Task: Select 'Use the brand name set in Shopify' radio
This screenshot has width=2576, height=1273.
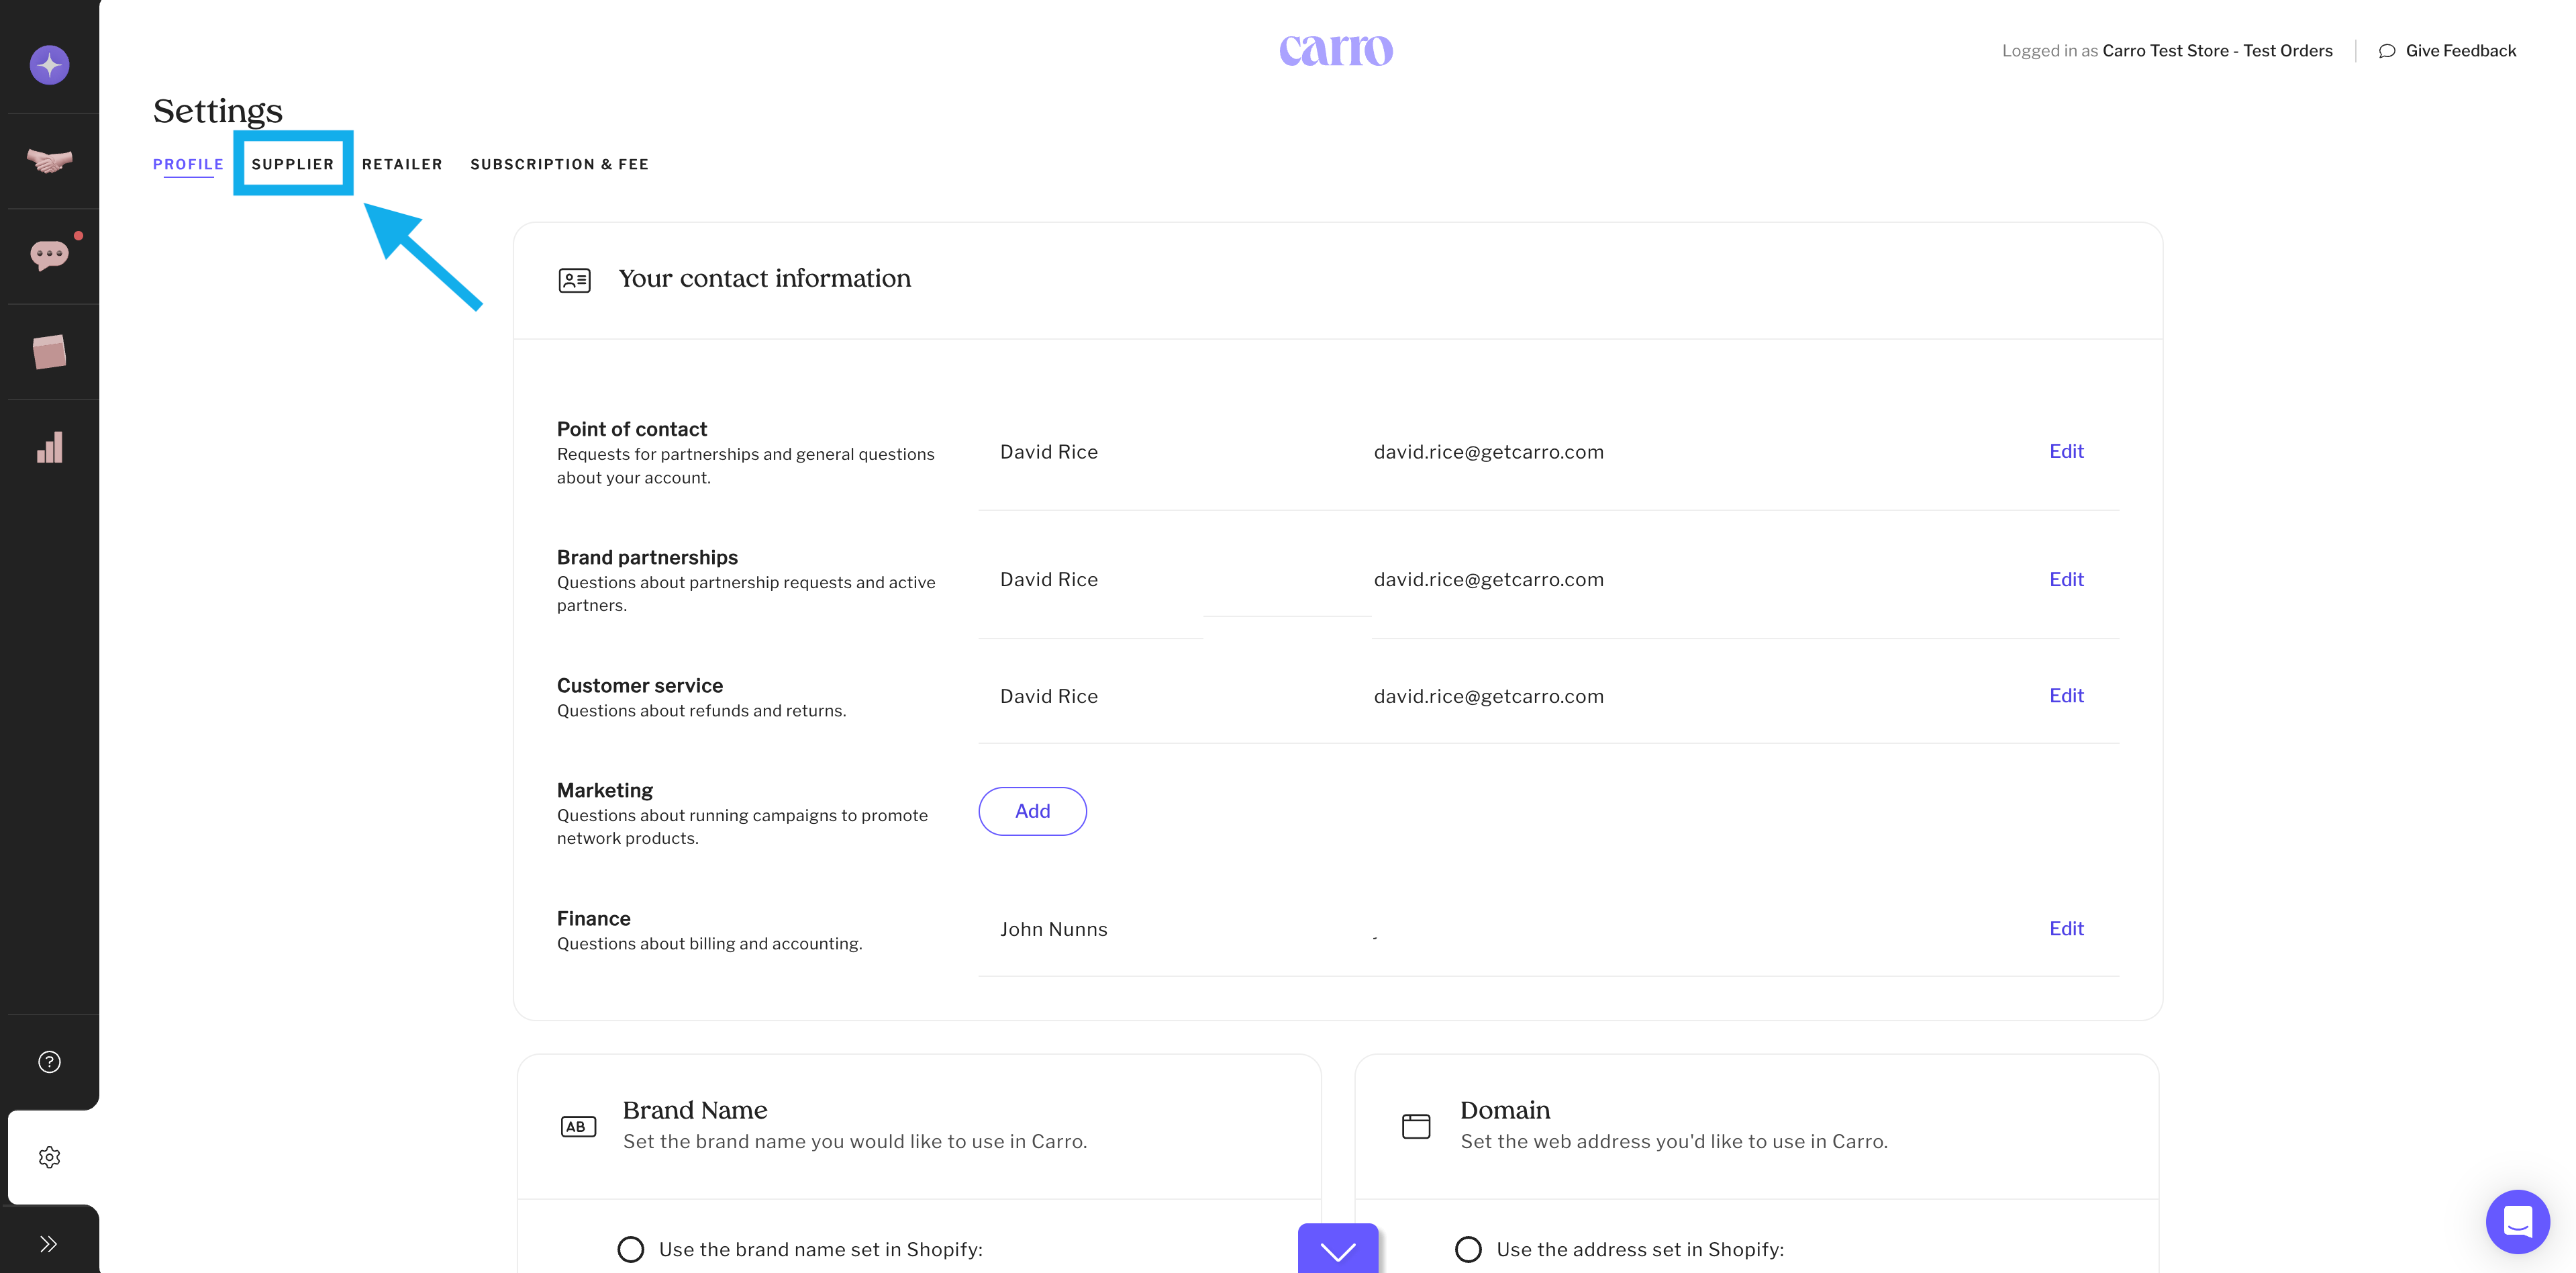Action: tap(631, 1249)
